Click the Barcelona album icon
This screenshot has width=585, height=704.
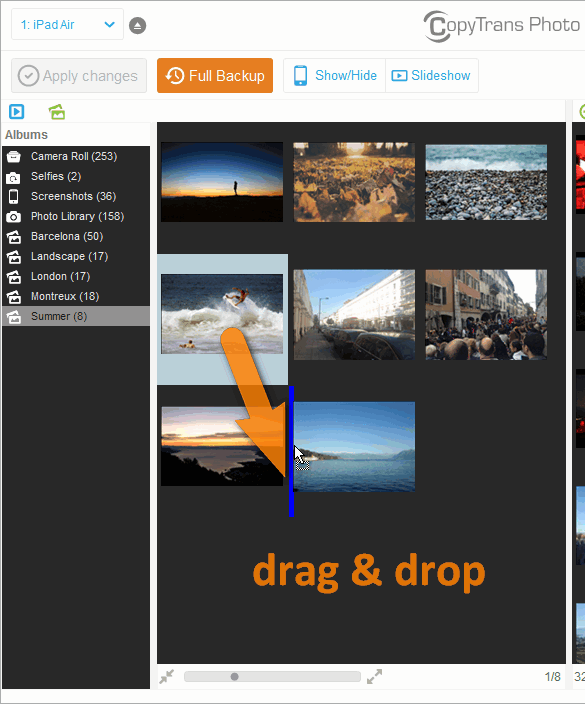click(13, 237)
